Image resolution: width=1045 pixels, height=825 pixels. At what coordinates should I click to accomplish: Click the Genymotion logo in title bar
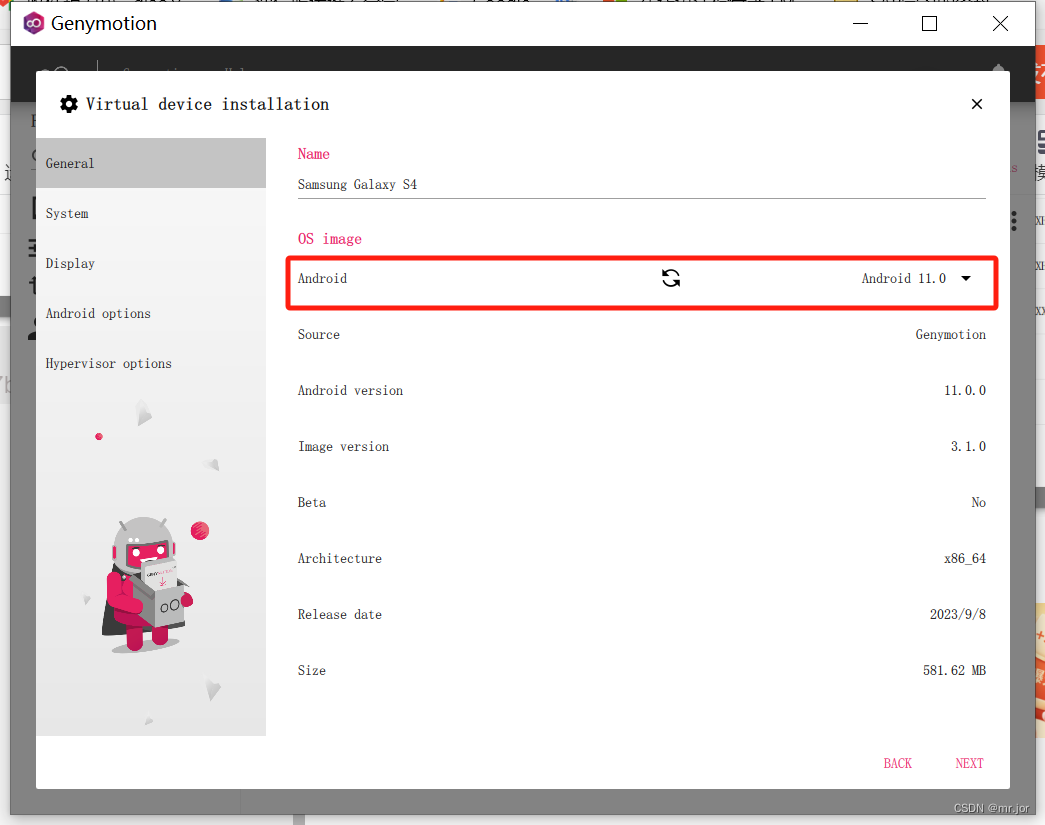33,23
